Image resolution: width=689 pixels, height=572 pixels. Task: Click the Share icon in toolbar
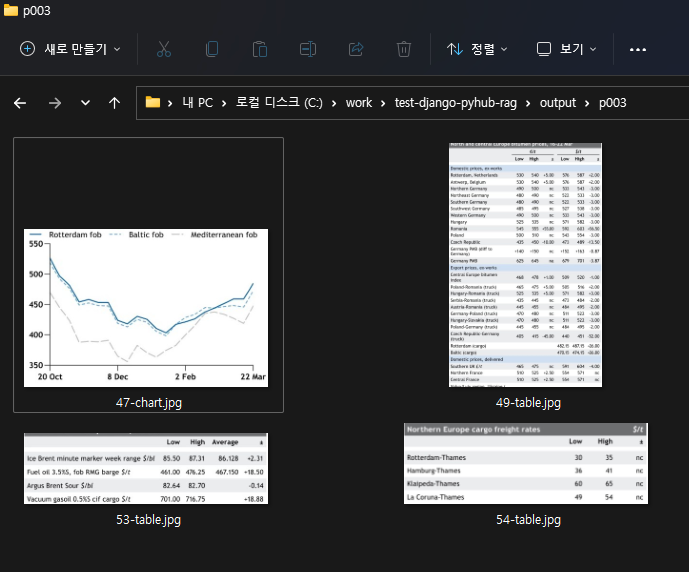pyautogui.click(x=356, y=49)
